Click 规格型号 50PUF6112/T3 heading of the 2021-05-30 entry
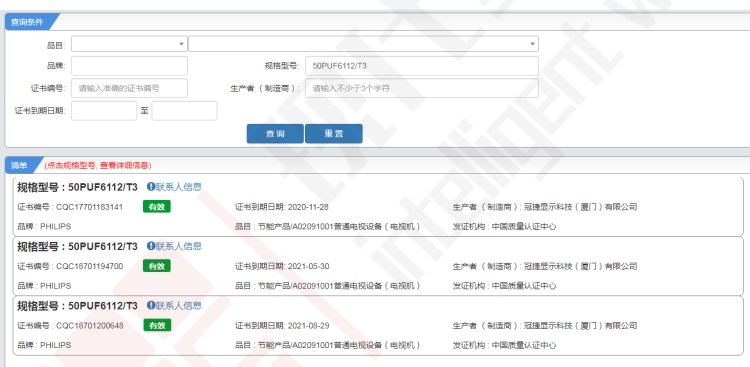 pyautogui.click(x=77, y=246)
